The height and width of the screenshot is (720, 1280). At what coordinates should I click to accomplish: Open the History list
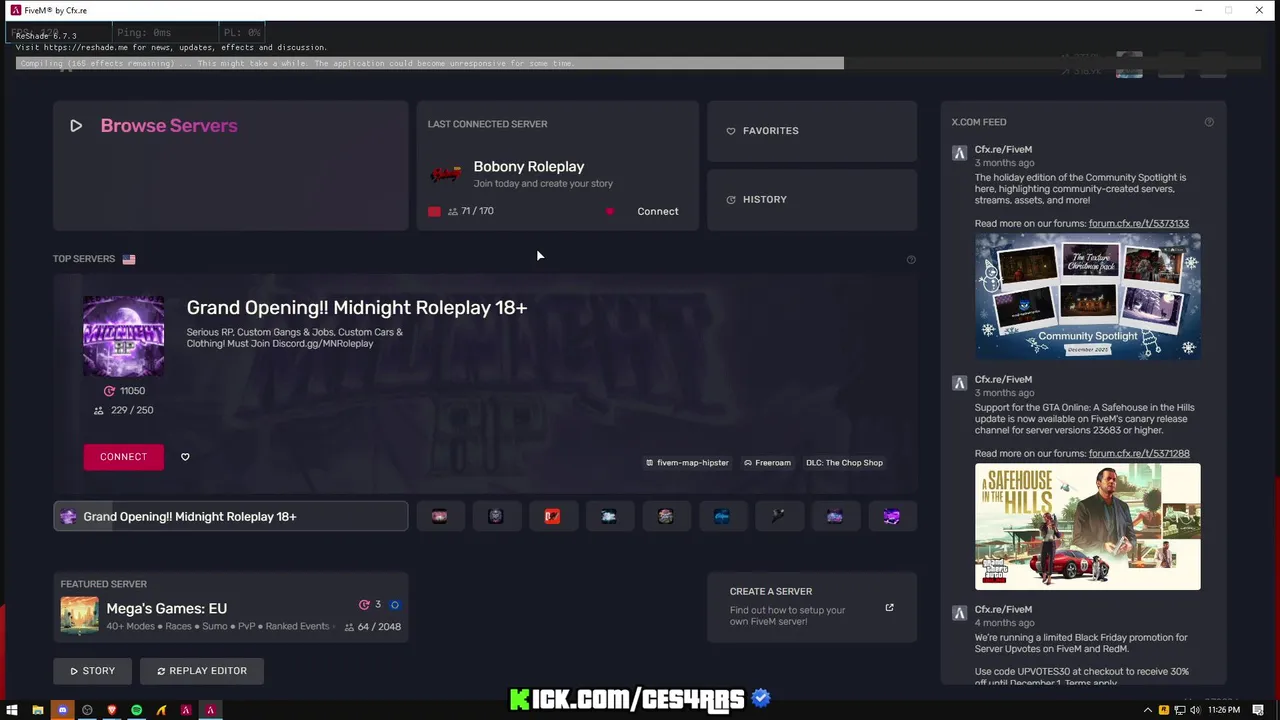(812, 200)
